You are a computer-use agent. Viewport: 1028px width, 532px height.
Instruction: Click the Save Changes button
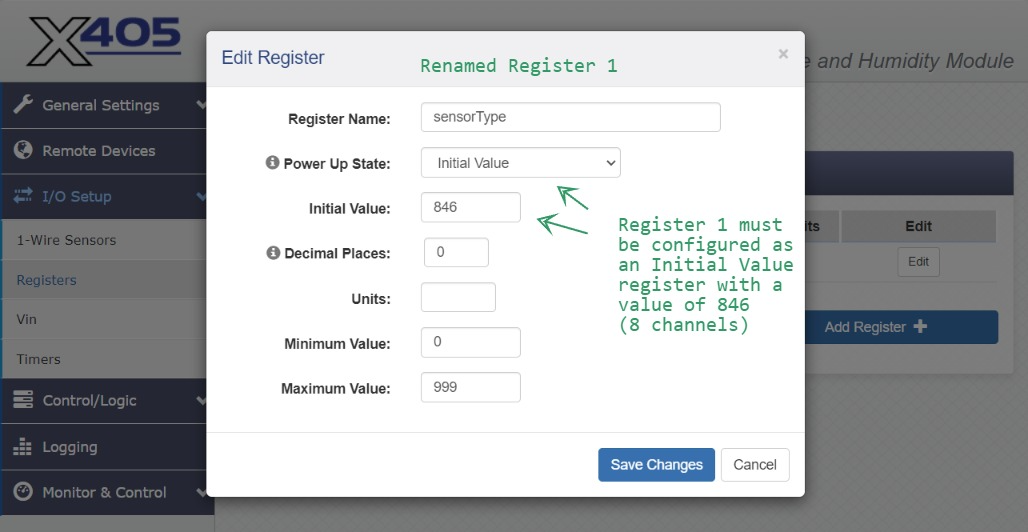[656, 464]
